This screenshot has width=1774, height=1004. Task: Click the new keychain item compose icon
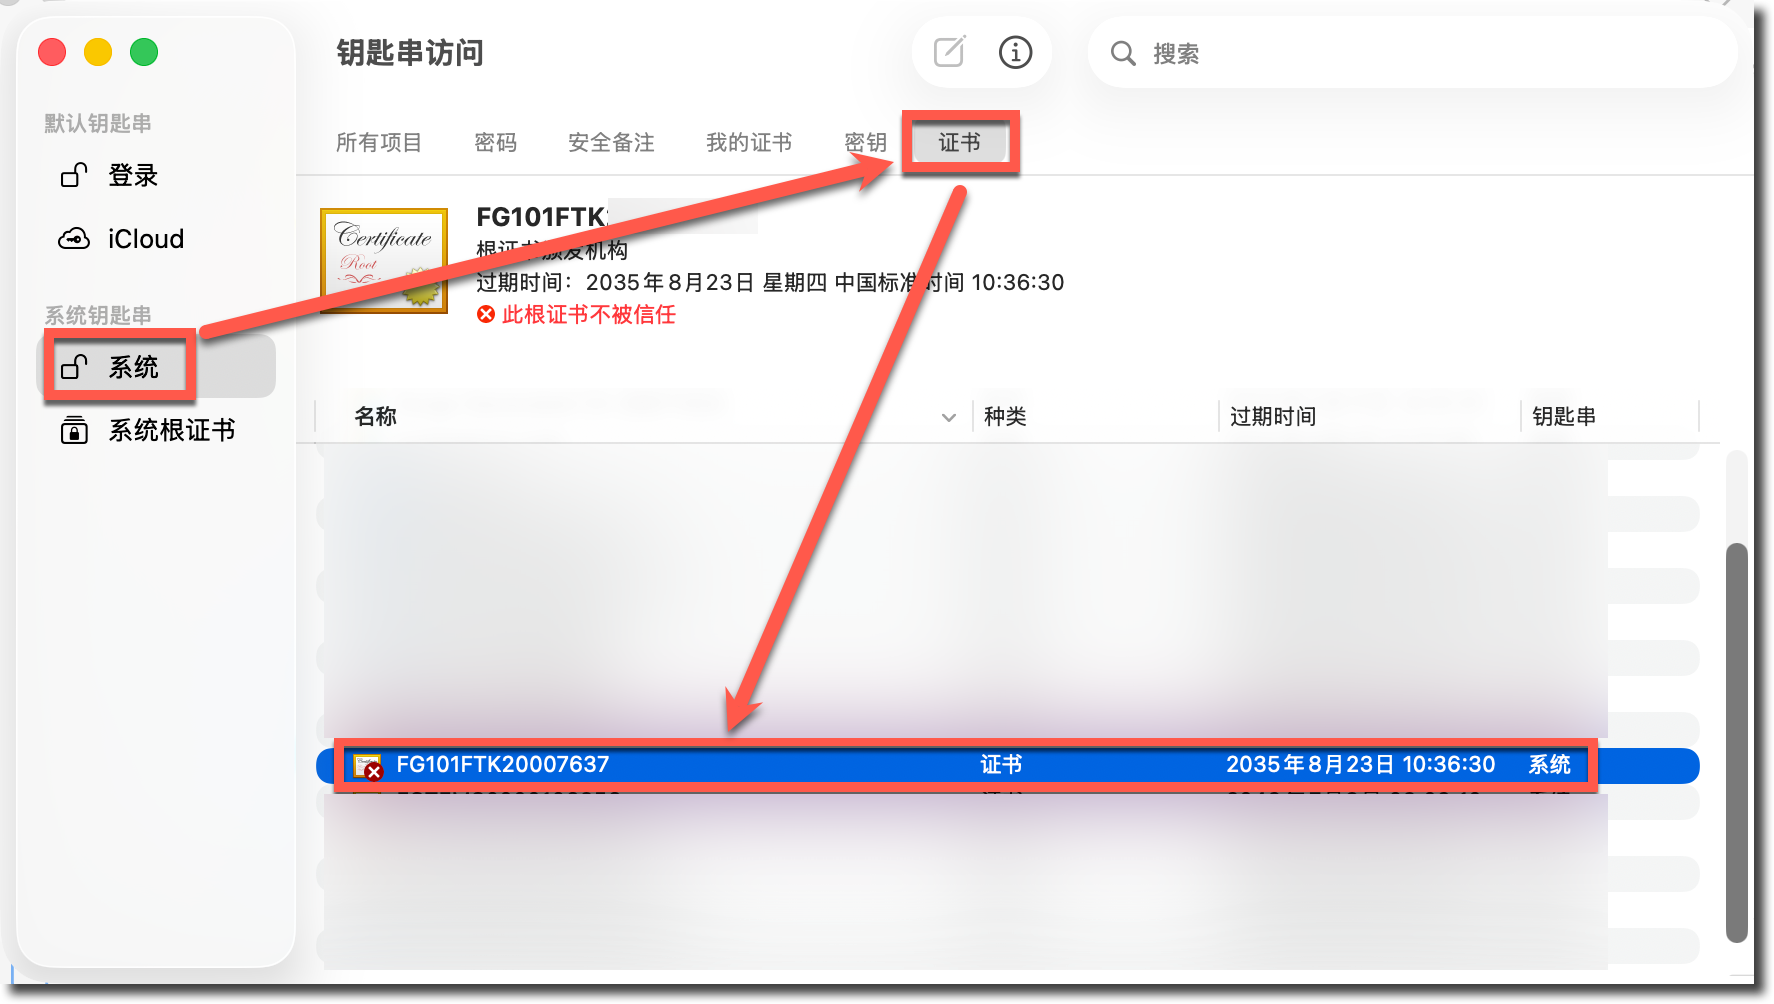pyautogui.click(x=948, y=52)
